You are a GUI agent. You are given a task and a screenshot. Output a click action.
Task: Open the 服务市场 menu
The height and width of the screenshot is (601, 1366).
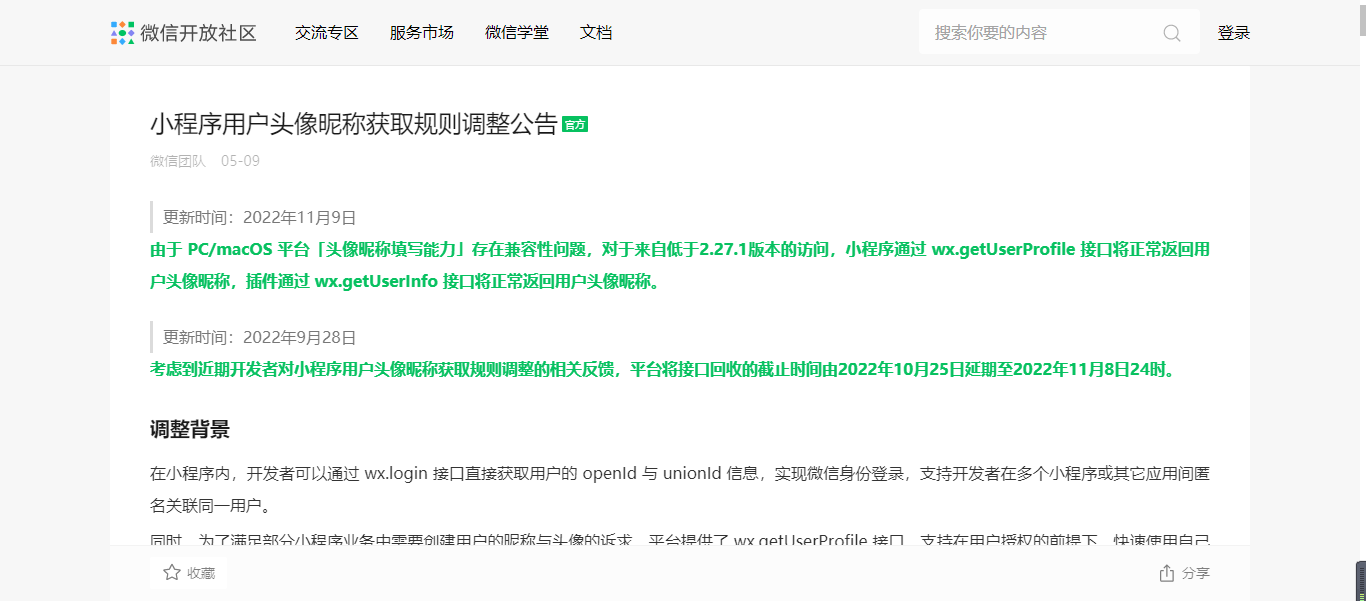pyautogui.click(x=422, y=33)
